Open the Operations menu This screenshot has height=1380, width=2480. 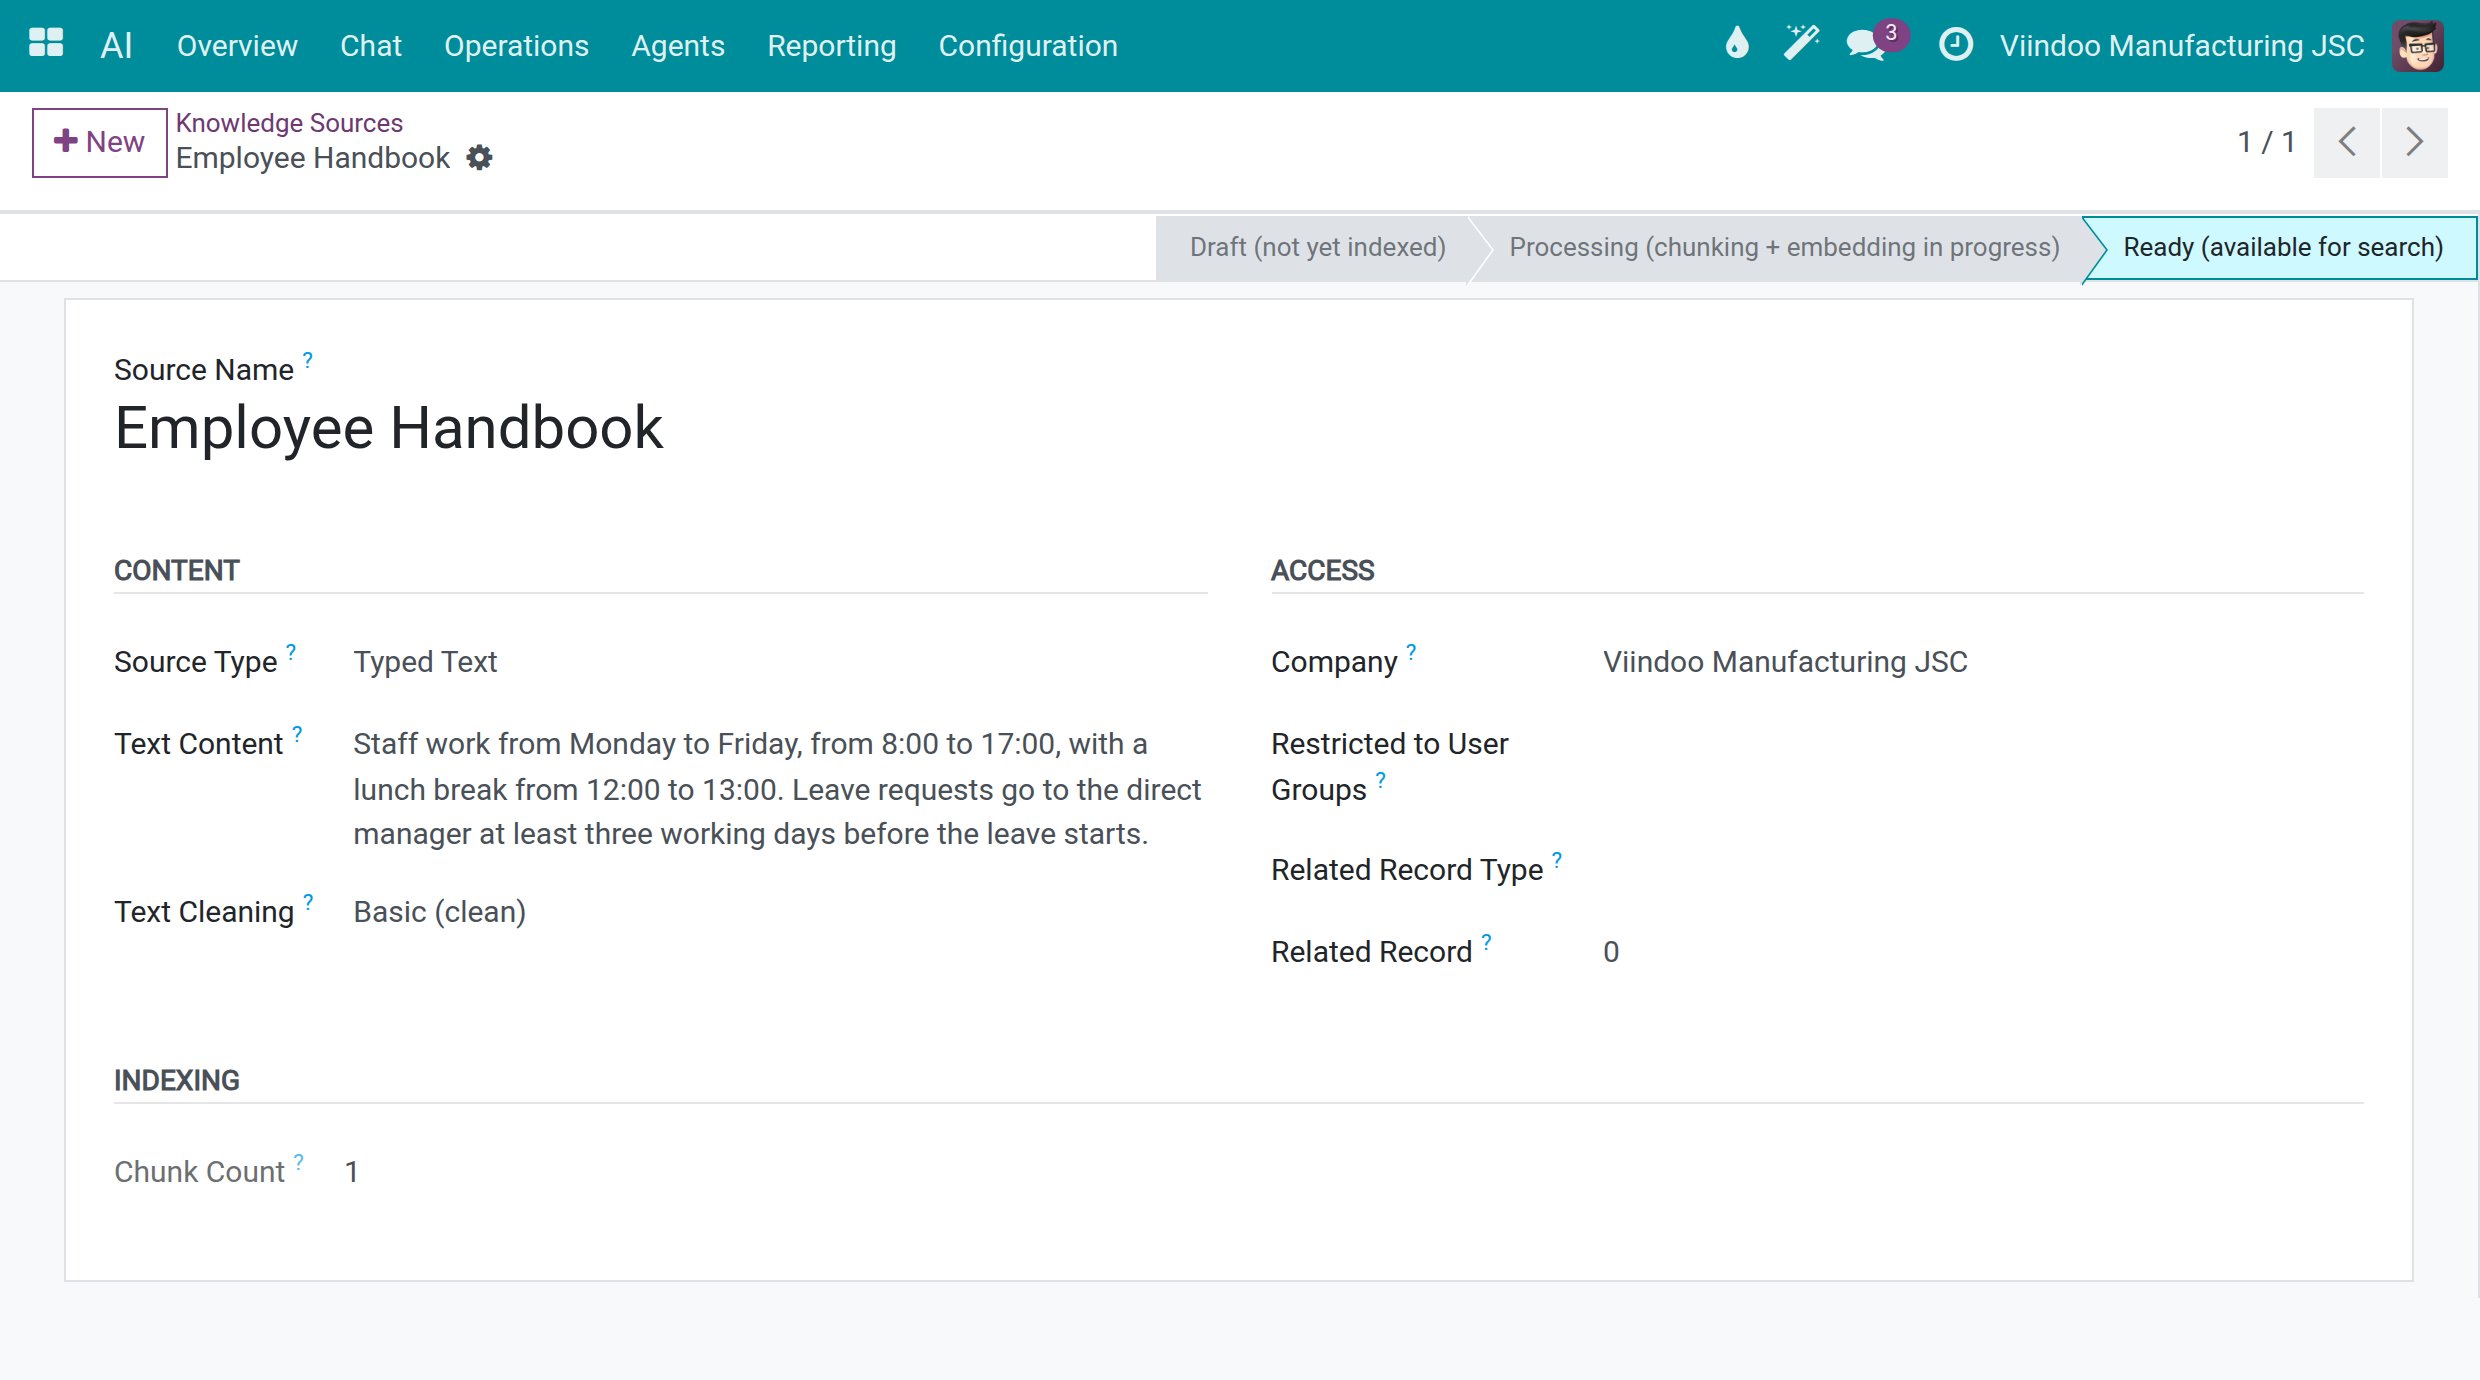pos(516,46)
